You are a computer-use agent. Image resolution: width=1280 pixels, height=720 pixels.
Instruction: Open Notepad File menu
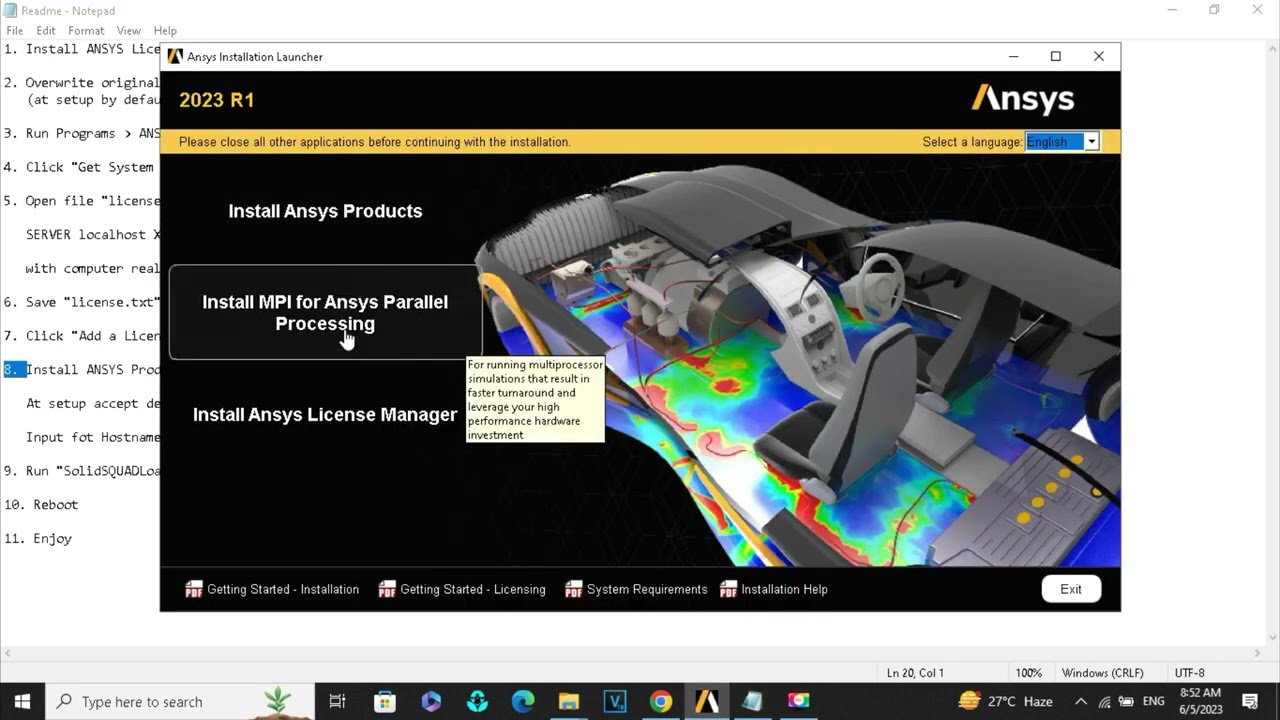click(15, 31)
